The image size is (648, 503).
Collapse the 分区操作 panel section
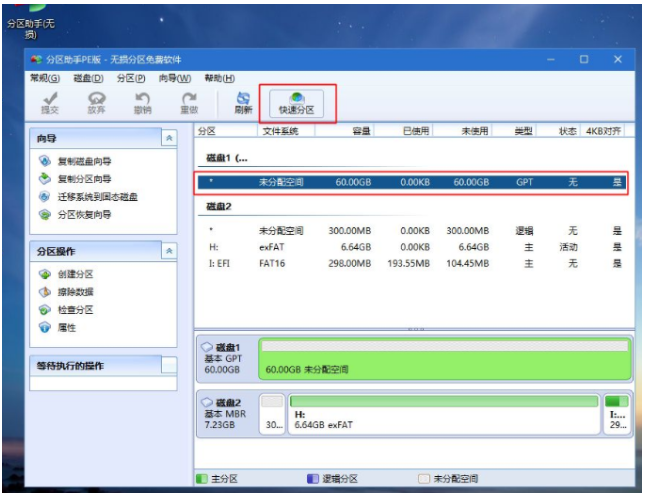pos(169,251)
